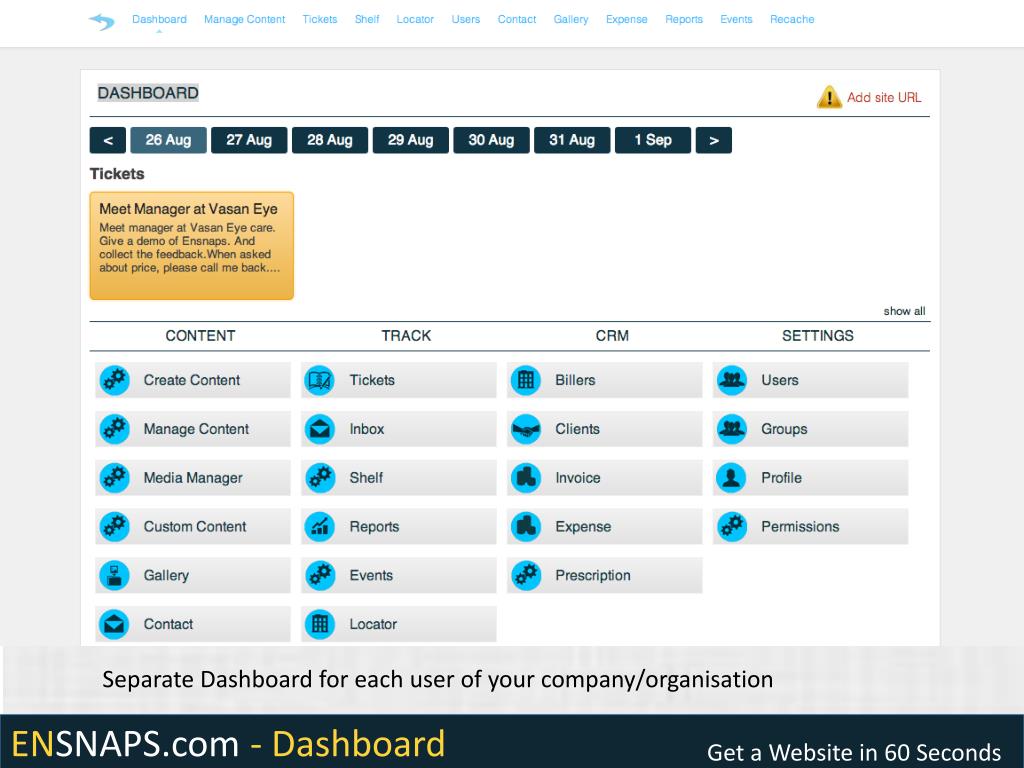The image size is (1024, 768).
Task: Click the Groups label
Action: (x=784, y=429)
